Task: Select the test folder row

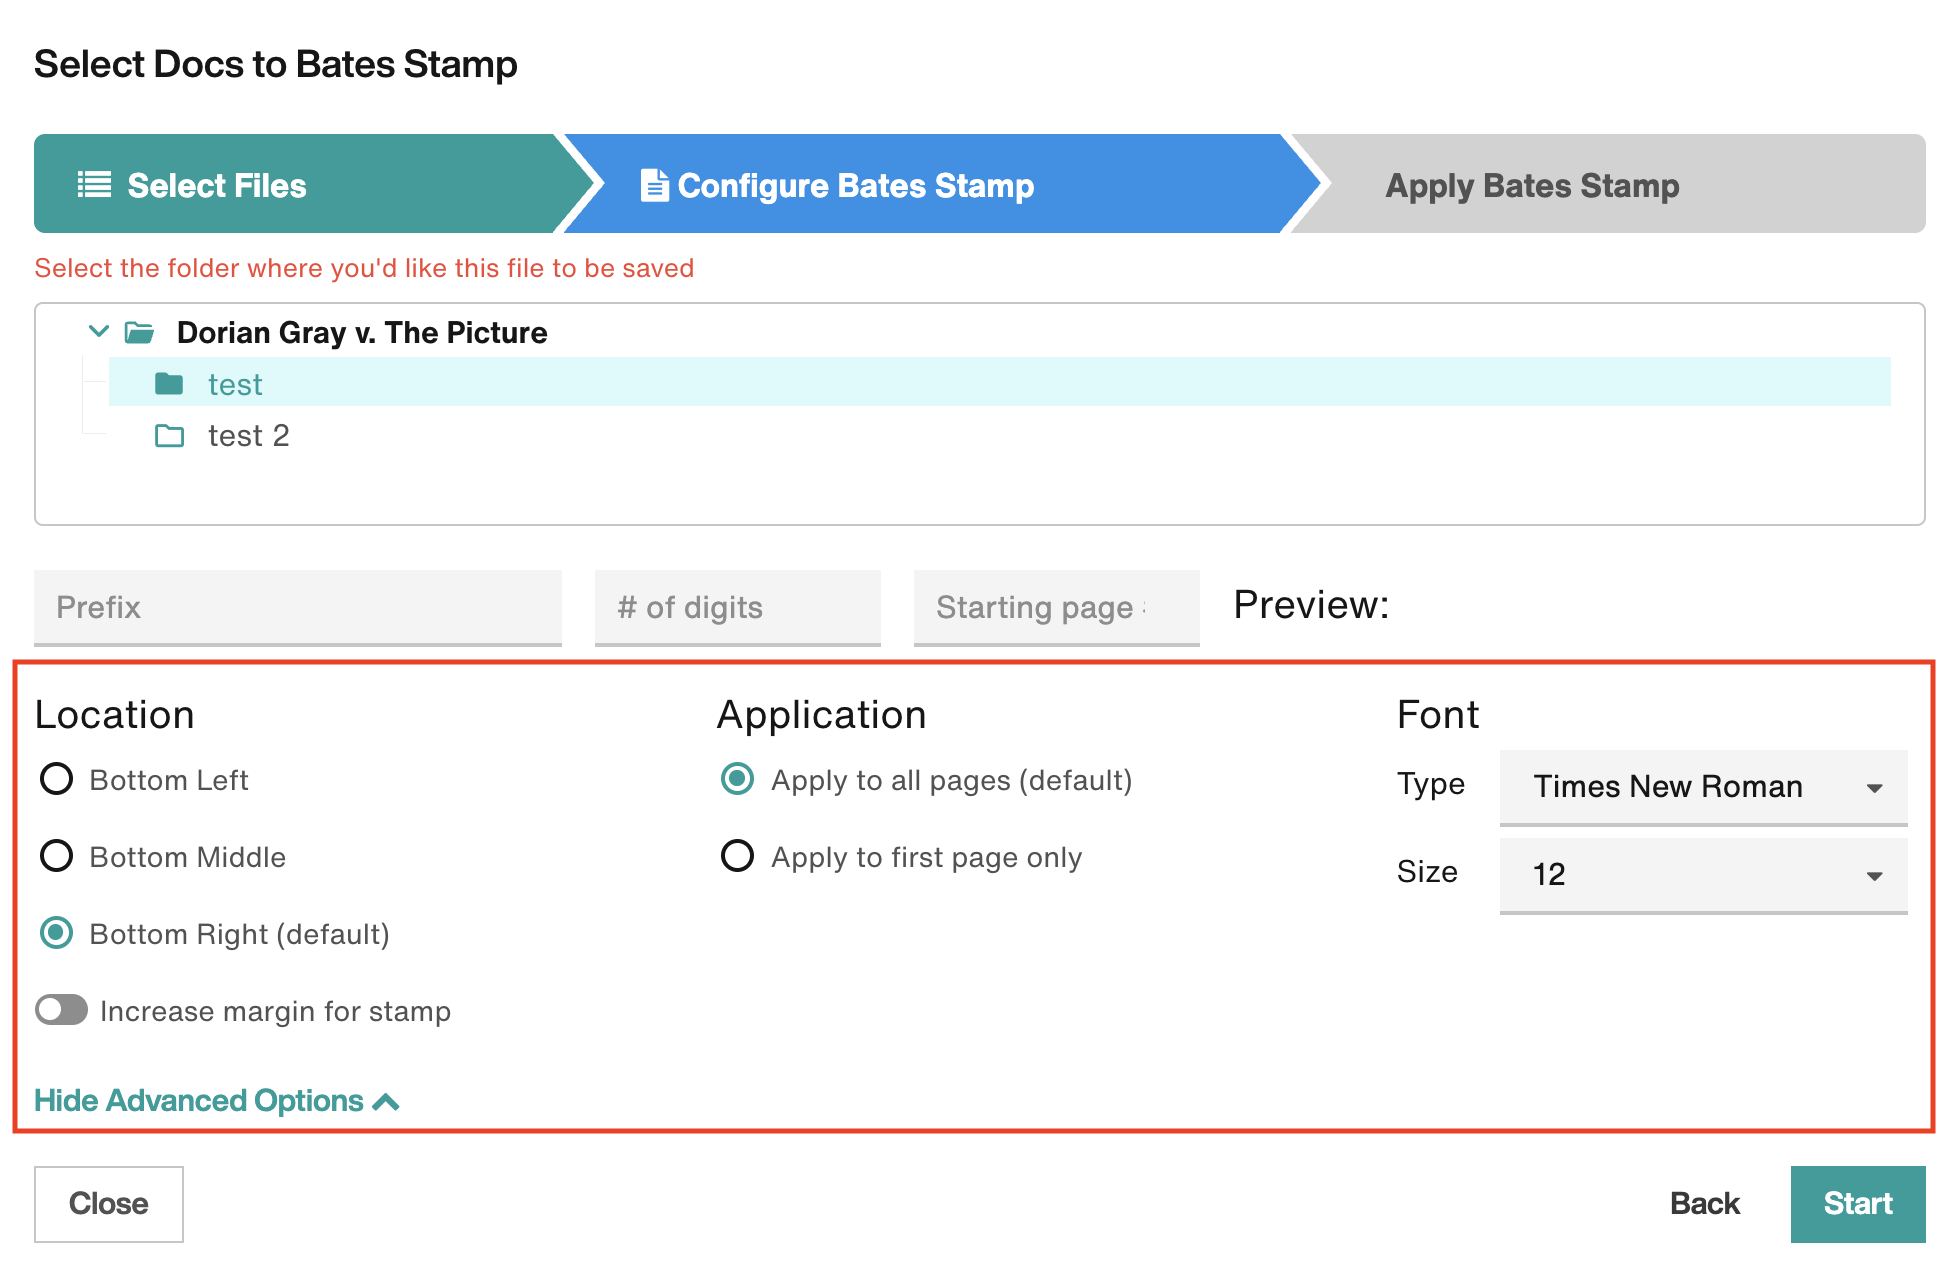Action: (x=1000, y=382)
